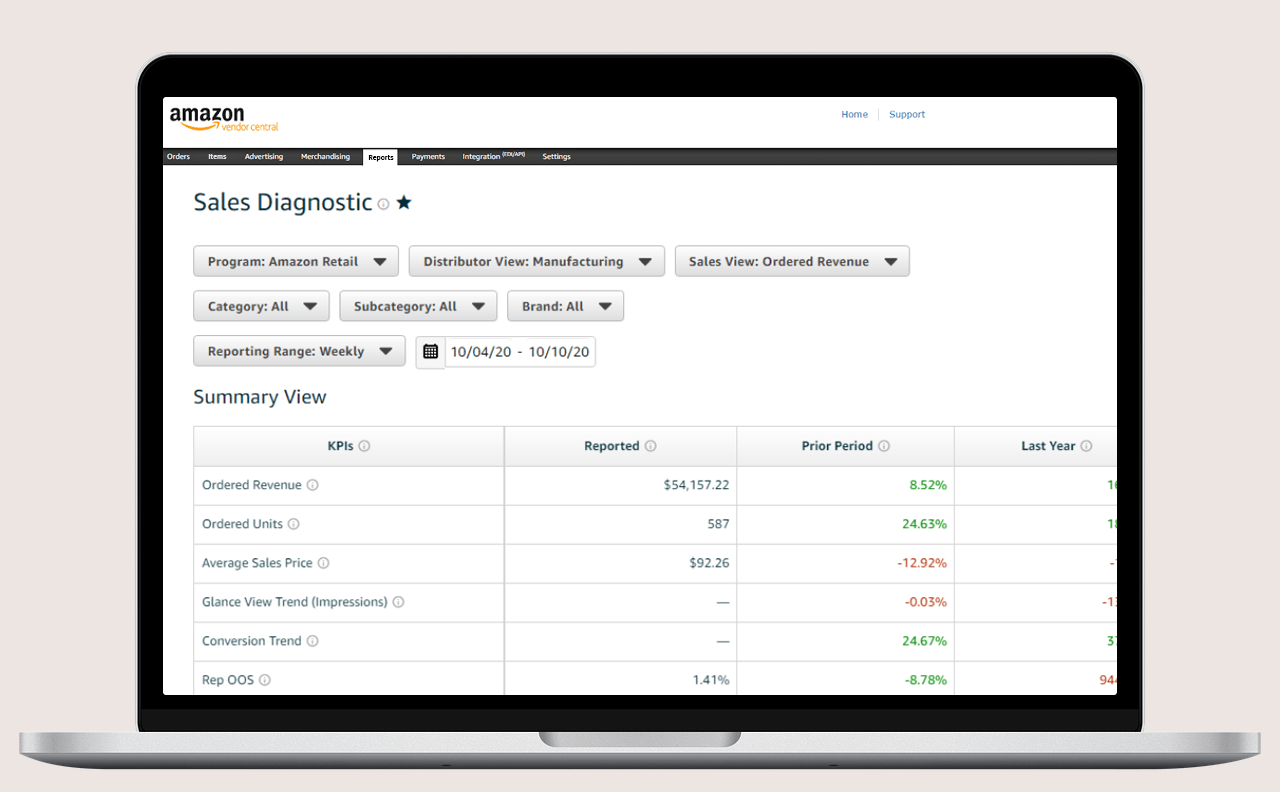The width and height of the screenshot is (1280, 792).
Task: Click the info icon next to Rep OOS
Action: (x=265, y=680)
